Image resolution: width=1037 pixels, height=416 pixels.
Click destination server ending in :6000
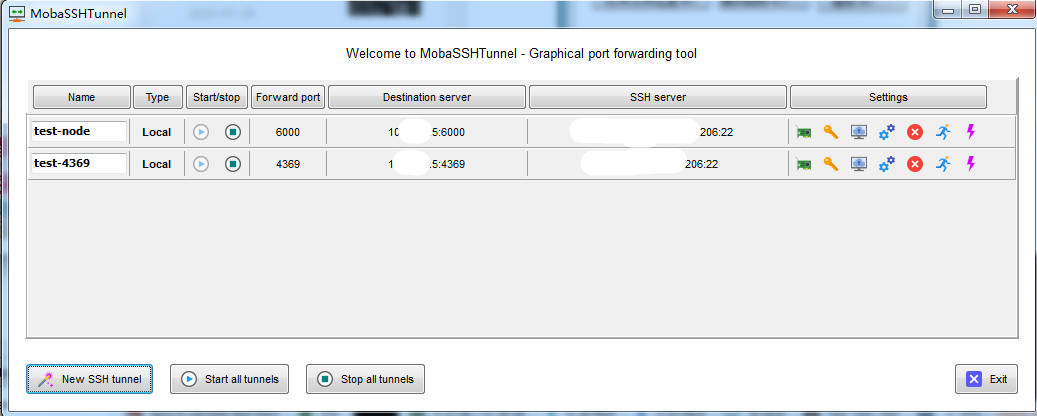pos(427,132)
